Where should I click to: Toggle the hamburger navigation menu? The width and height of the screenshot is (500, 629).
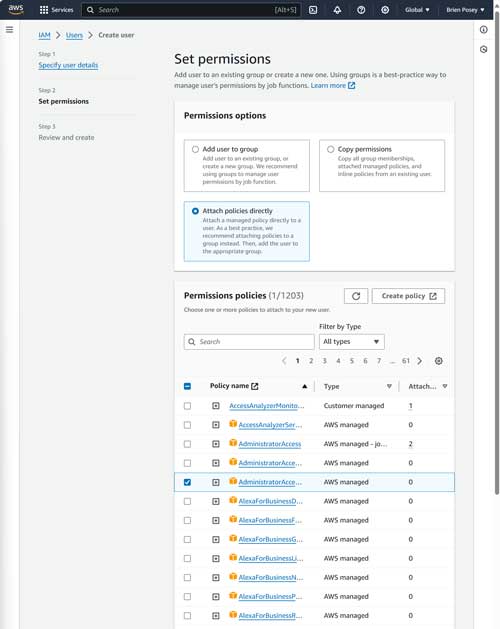[x=10, y=30]
